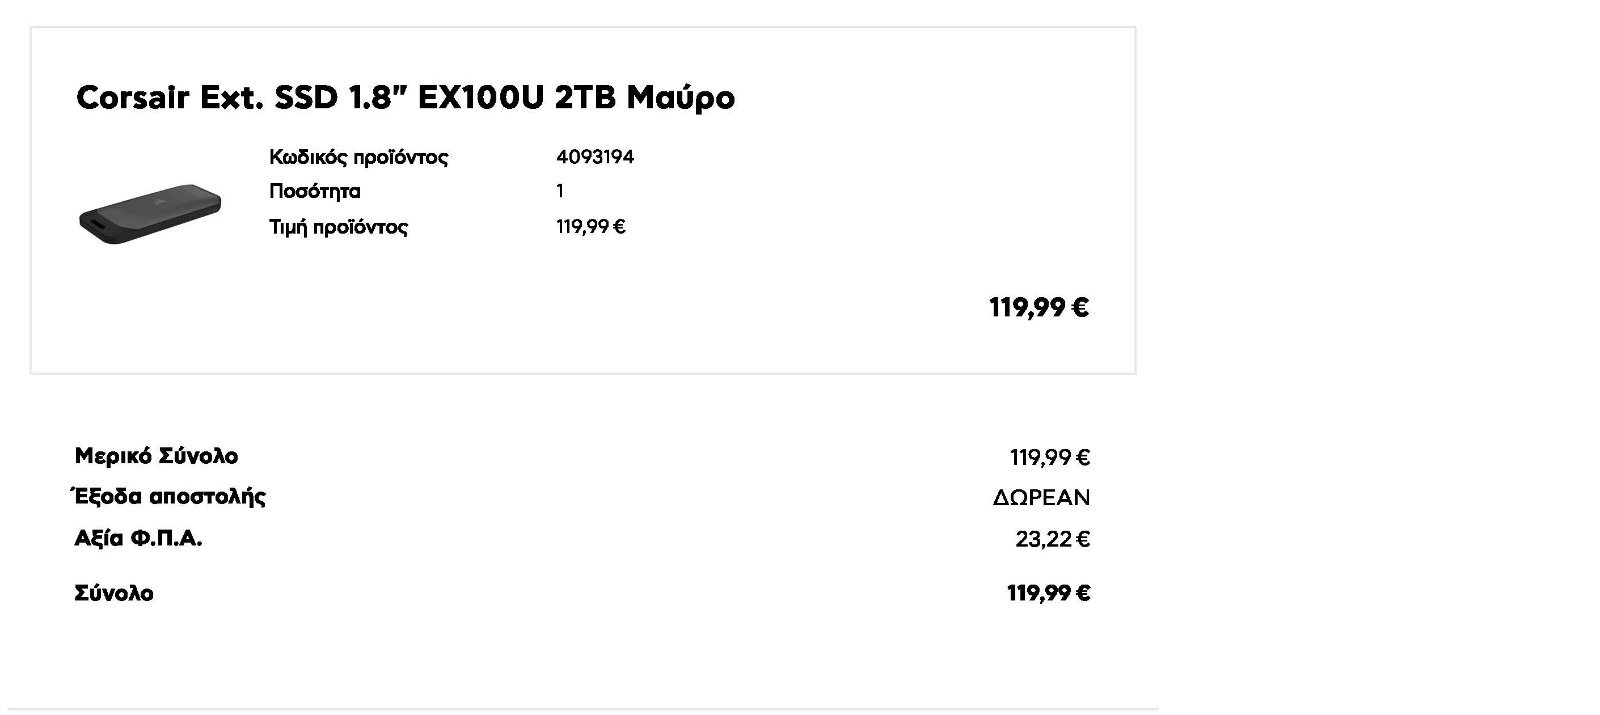The image size is (1600, 715).
Task: Click the price beside Τιμή προϊόντος
Action: point(590,227)
